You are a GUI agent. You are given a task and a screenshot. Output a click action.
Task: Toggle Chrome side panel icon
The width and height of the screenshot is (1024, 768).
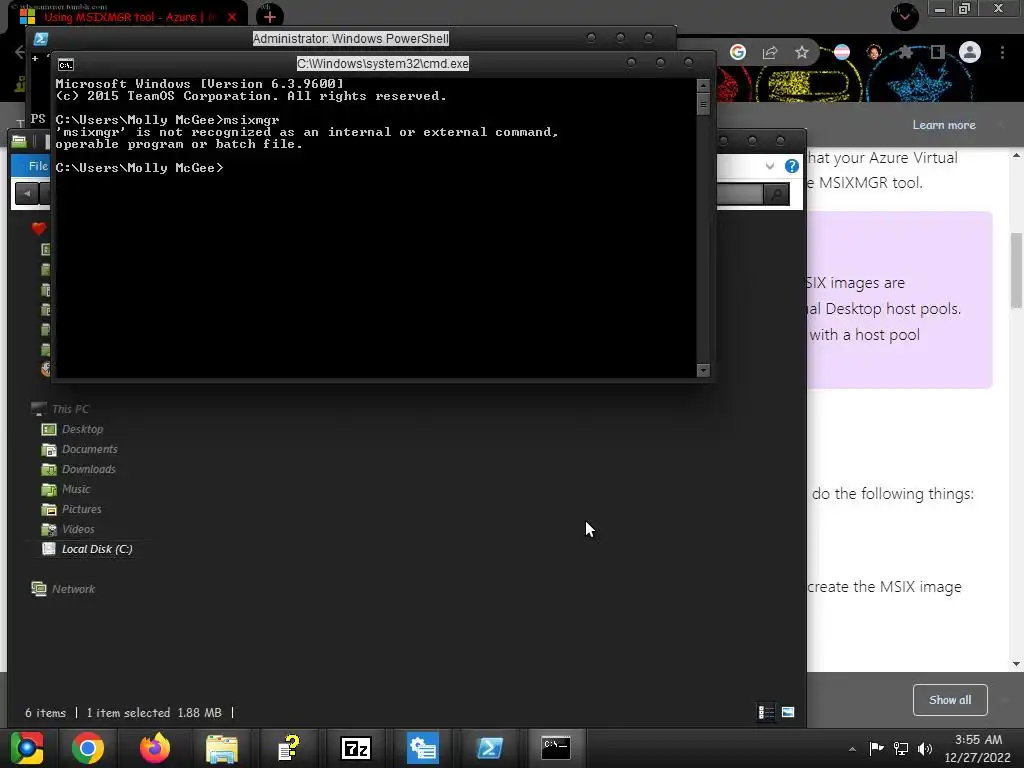click(938, 52)
